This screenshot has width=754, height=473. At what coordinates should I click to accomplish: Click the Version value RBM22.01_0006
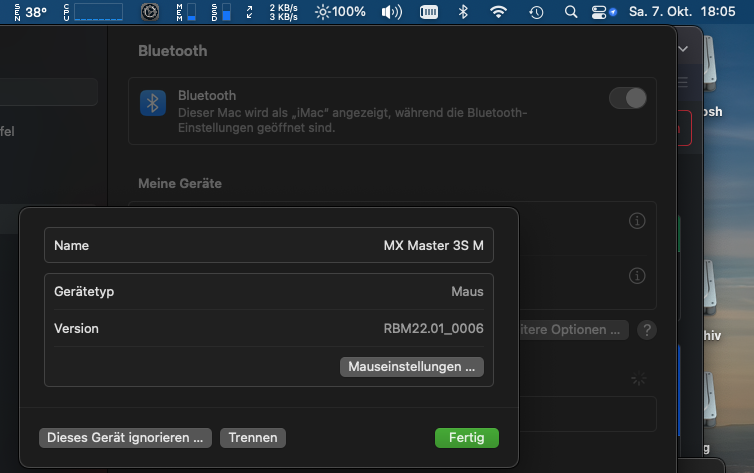433,328
